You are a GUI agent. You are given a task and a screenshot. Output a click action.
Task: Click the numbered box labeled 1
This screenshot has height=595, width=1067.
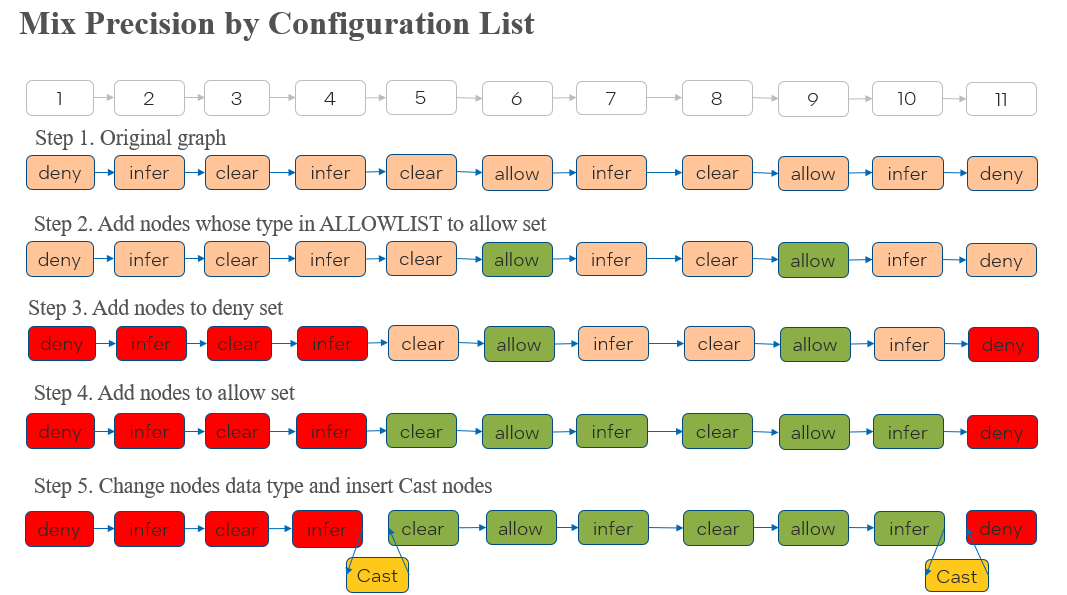coord(59,98)
